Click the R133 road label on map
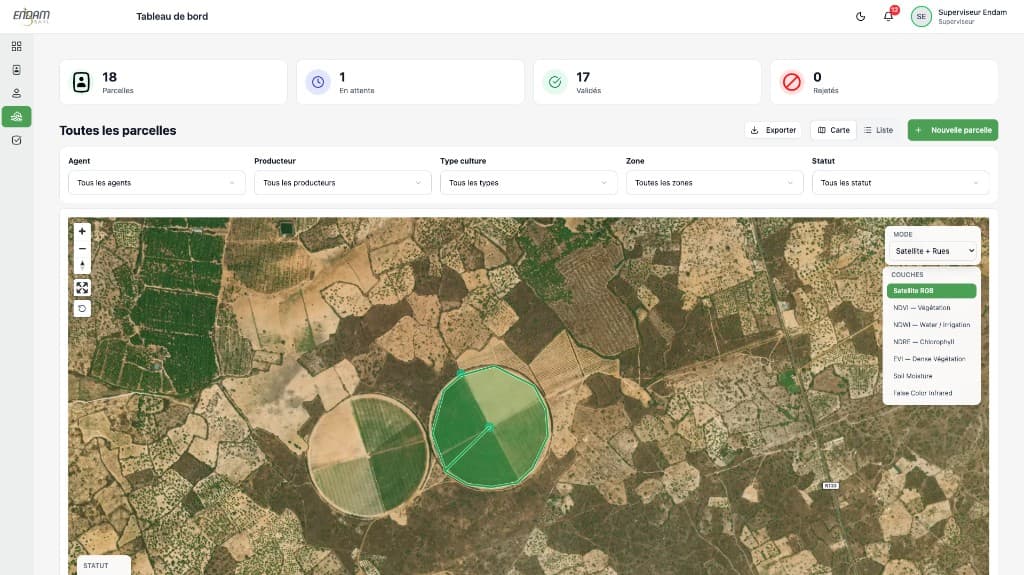This screenshot has width=1024, height=575. click(830, 485)
